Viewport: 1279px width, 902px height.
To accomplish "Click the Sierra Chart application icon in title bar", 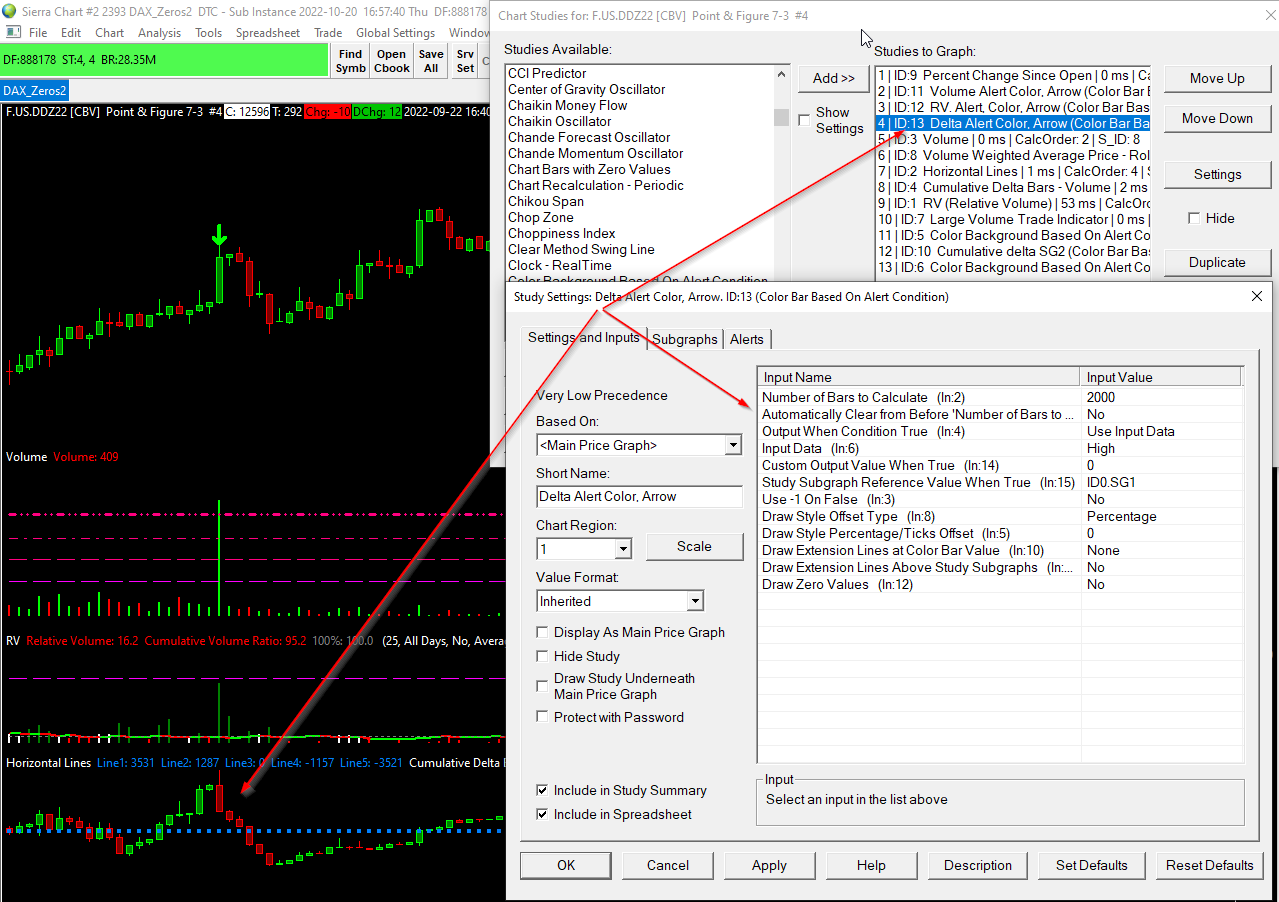I will tap(9, 11).
